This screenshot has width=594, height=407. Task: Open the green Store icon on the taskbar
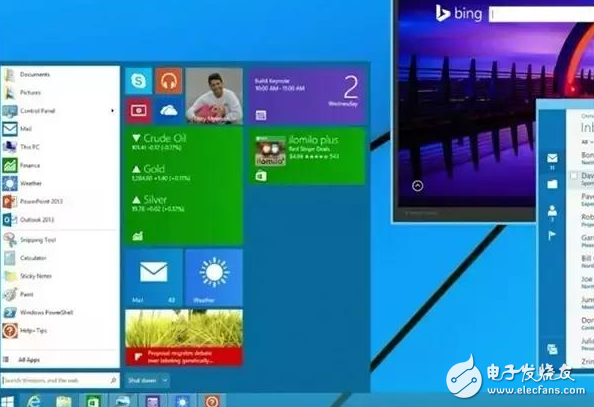[93, 401]
